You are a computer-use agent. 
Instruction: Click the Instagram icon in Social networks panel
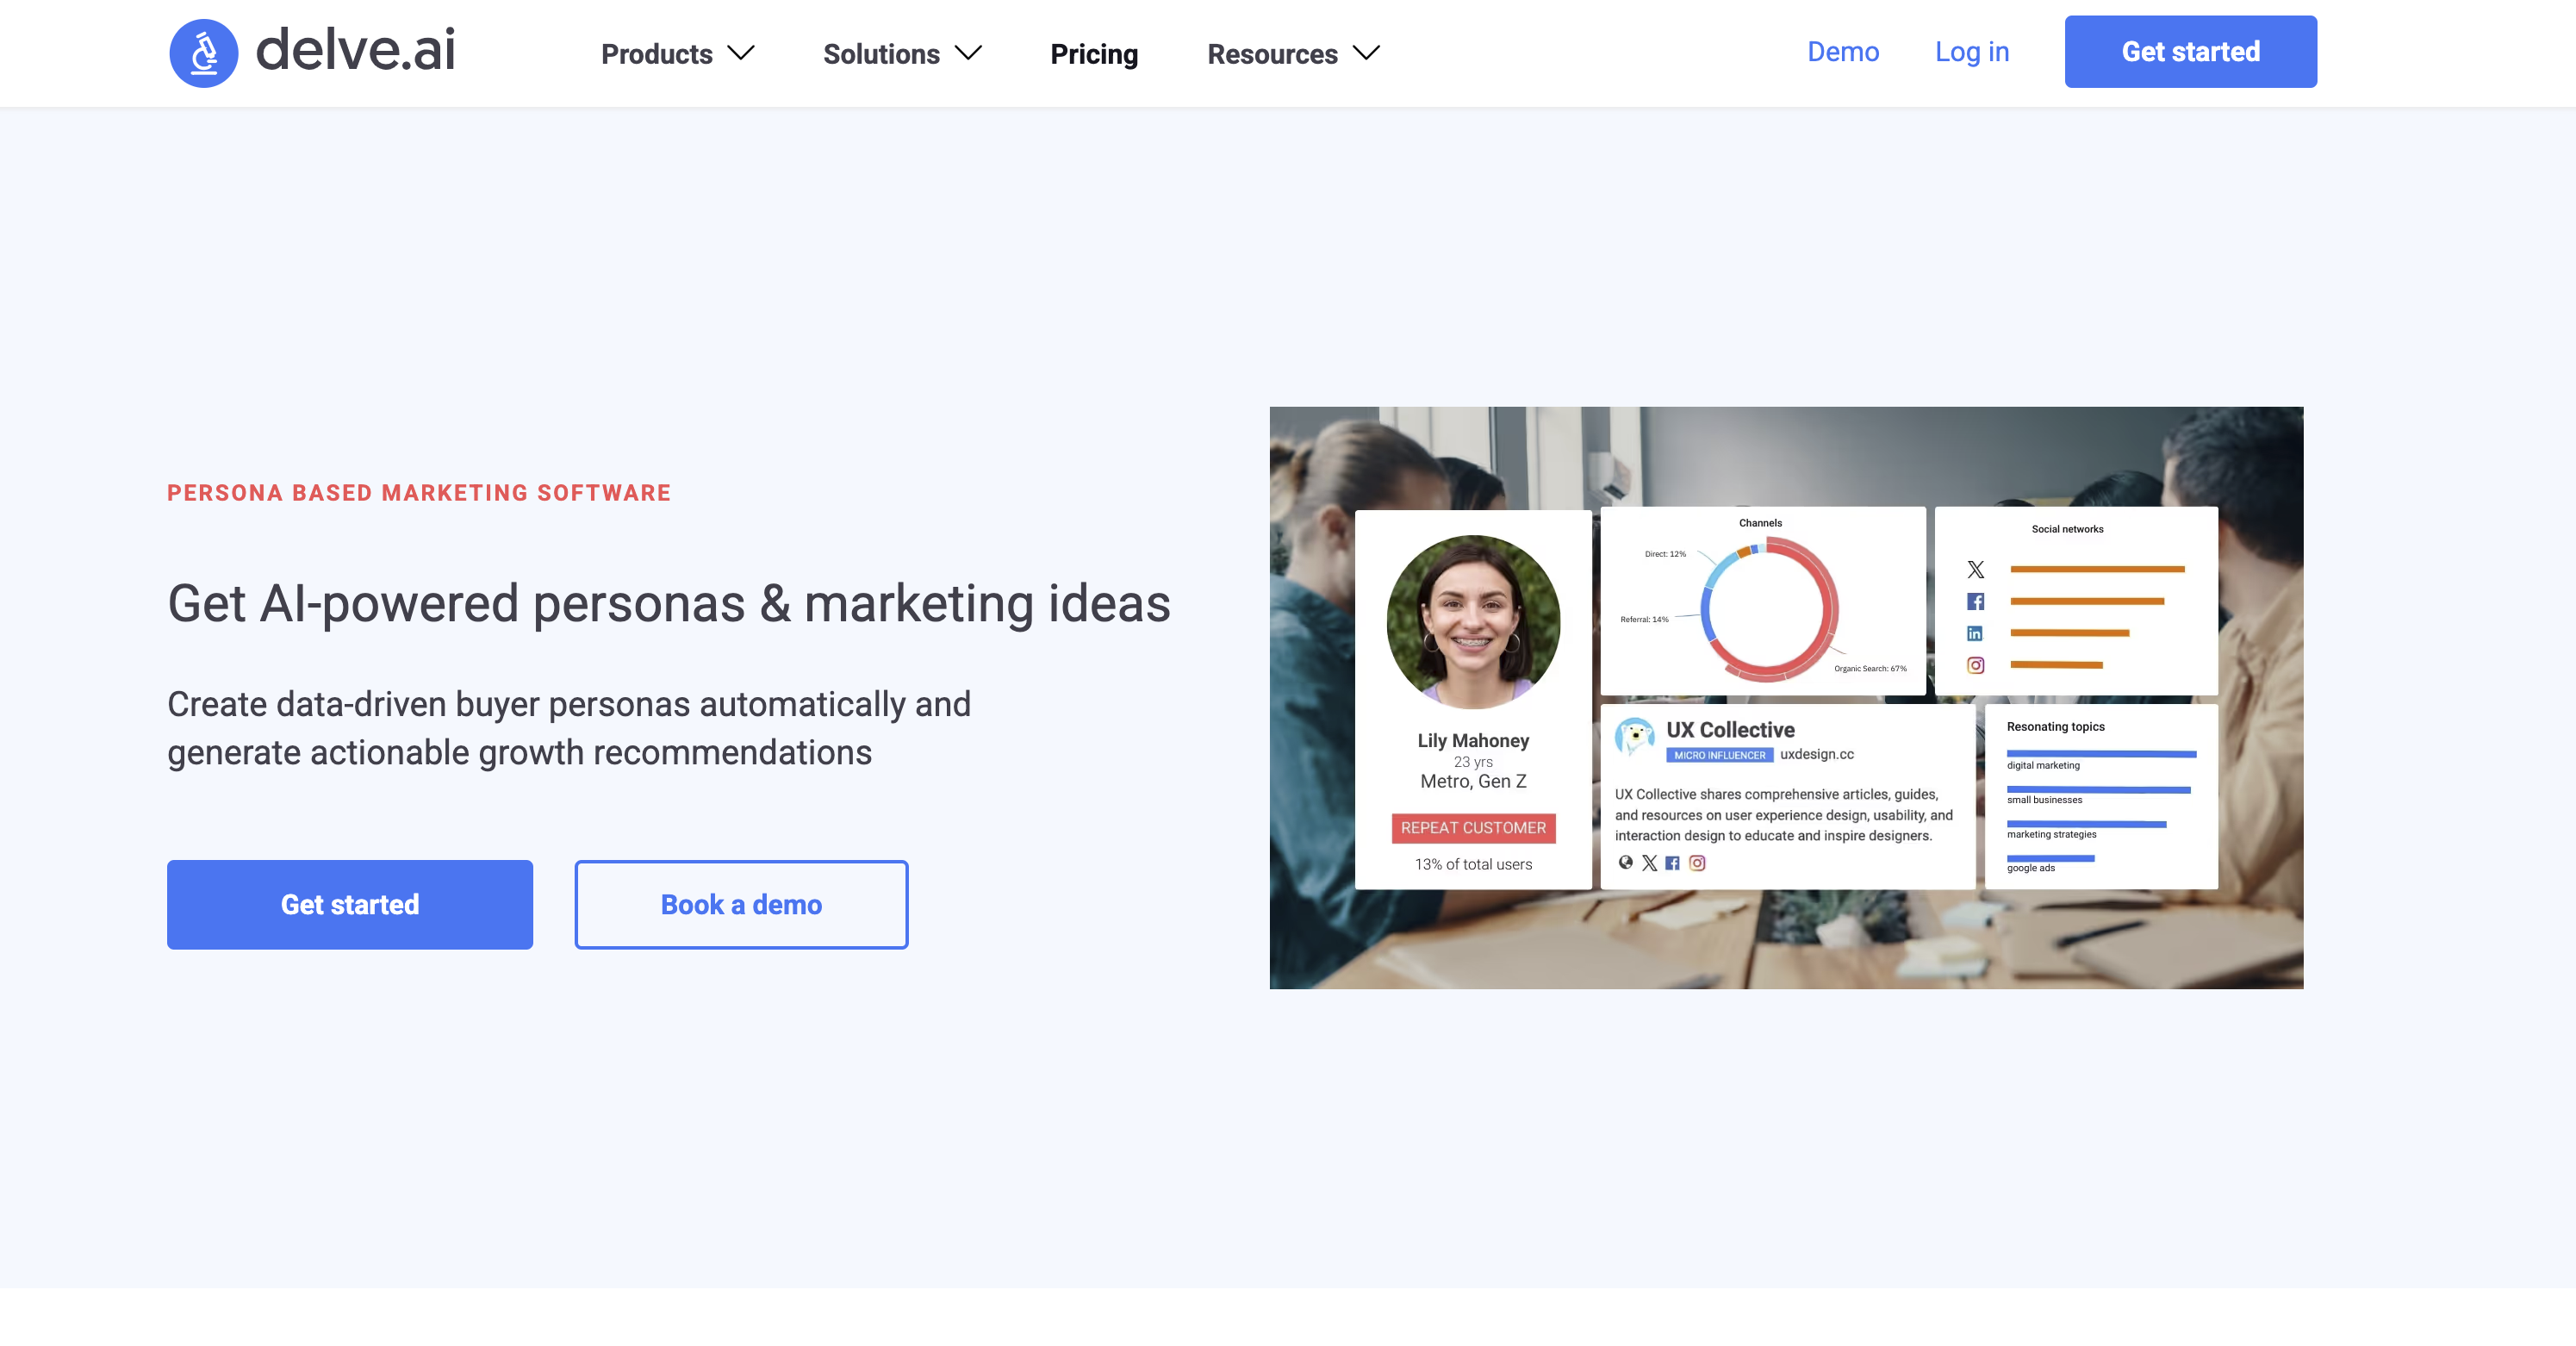1975,665
